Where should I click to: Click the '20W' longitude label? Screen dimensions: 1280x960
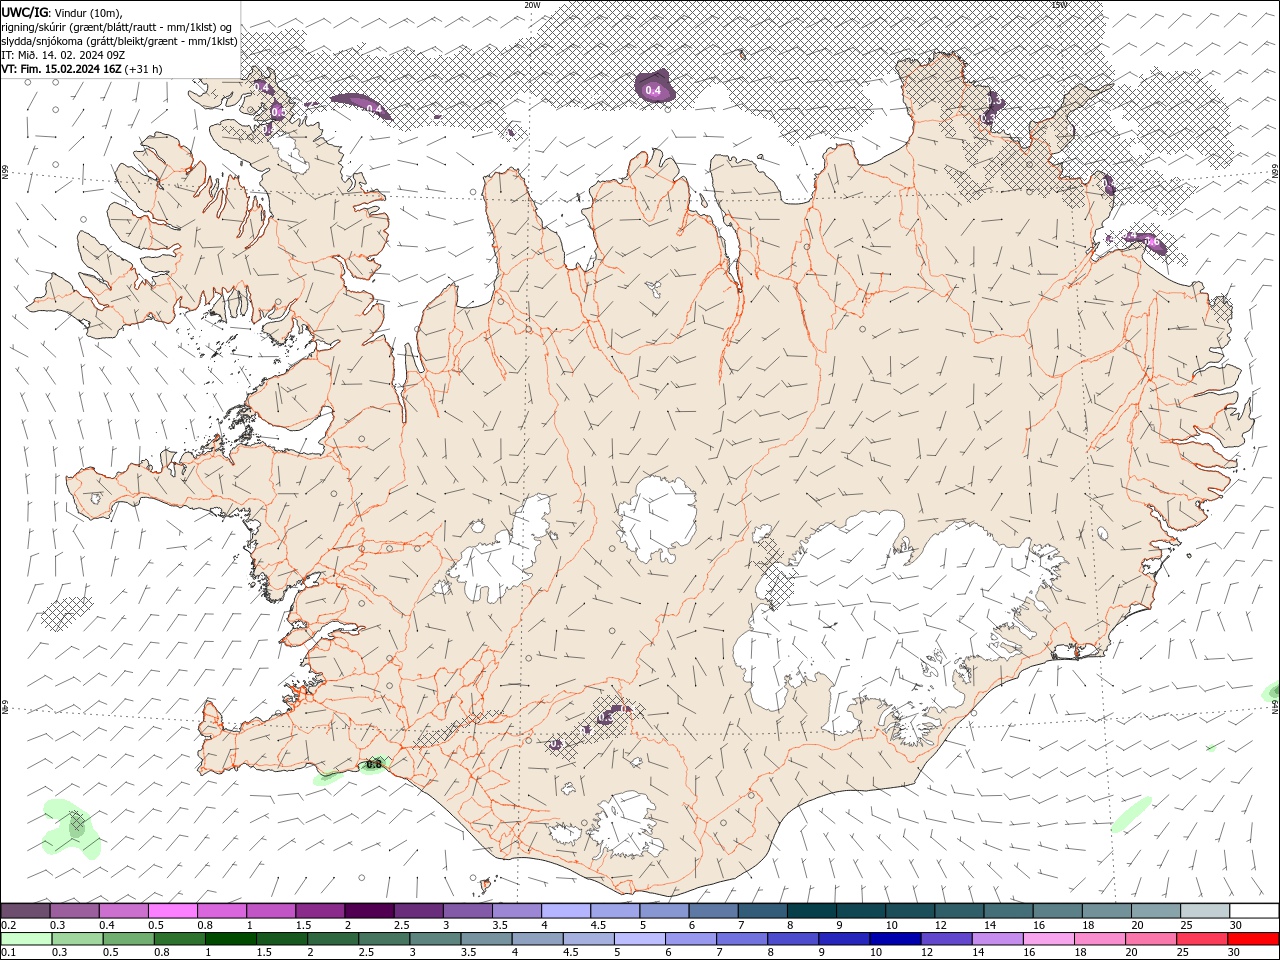coord(532,5)
